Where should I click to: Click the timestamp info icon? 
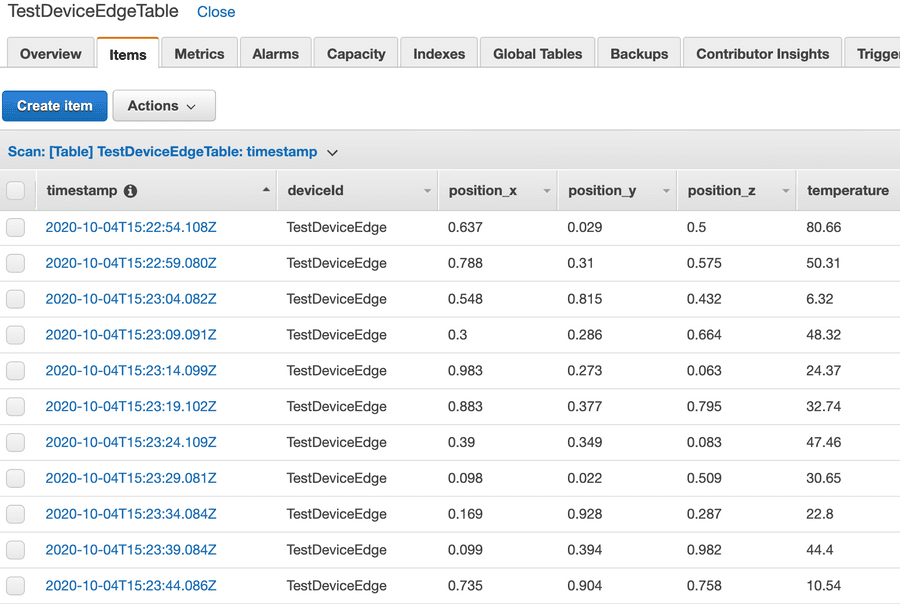pos(130,191)
